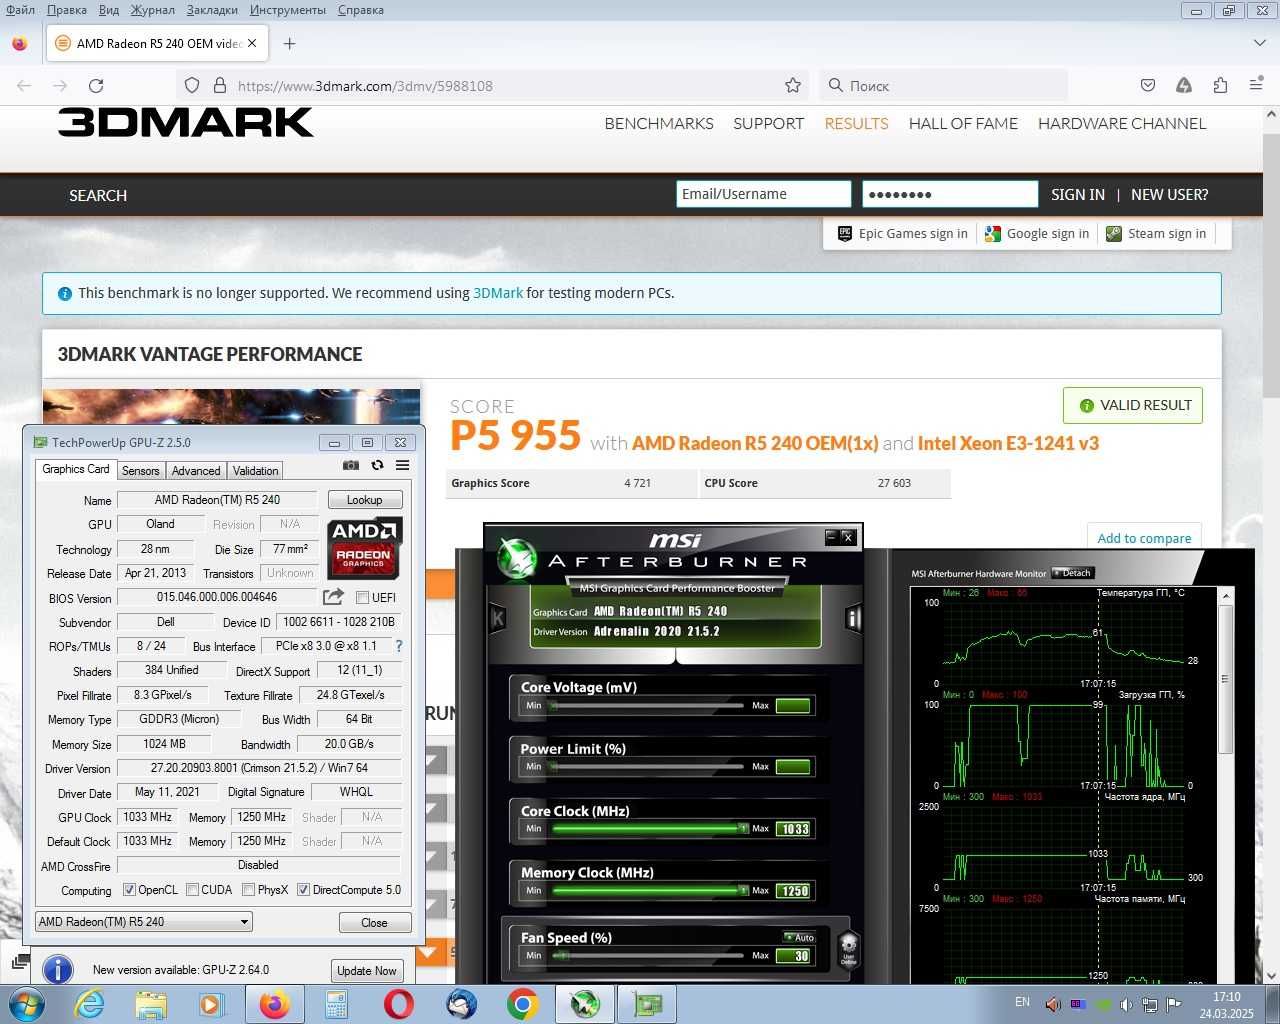Open the BENCHMARKS site navigation item
The width and height of the screenshot is (1280, 1024).
click(659, 124)
